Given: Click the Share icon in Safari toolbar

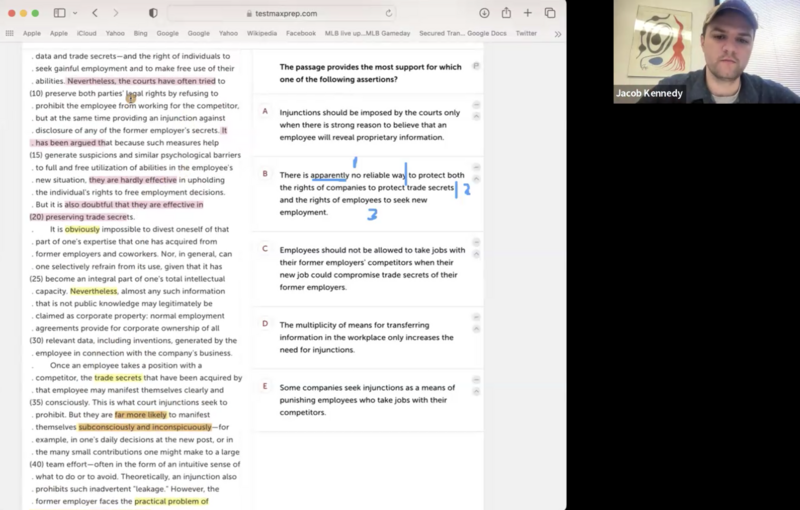Looking at the screenshot, I should point(506,13).
